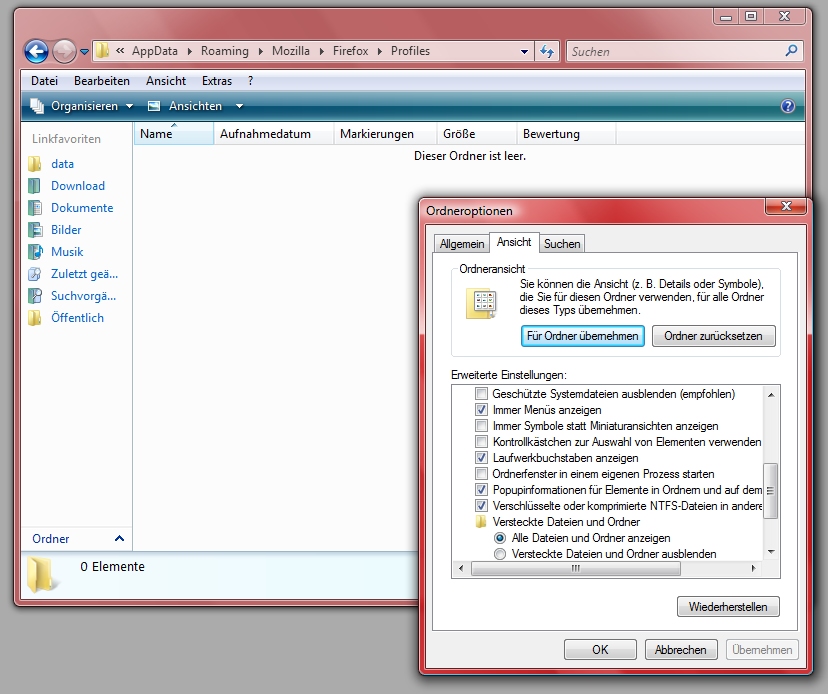Enable Immer Symbole statt Miniaturansichten anzeigen

coord(481,426)
